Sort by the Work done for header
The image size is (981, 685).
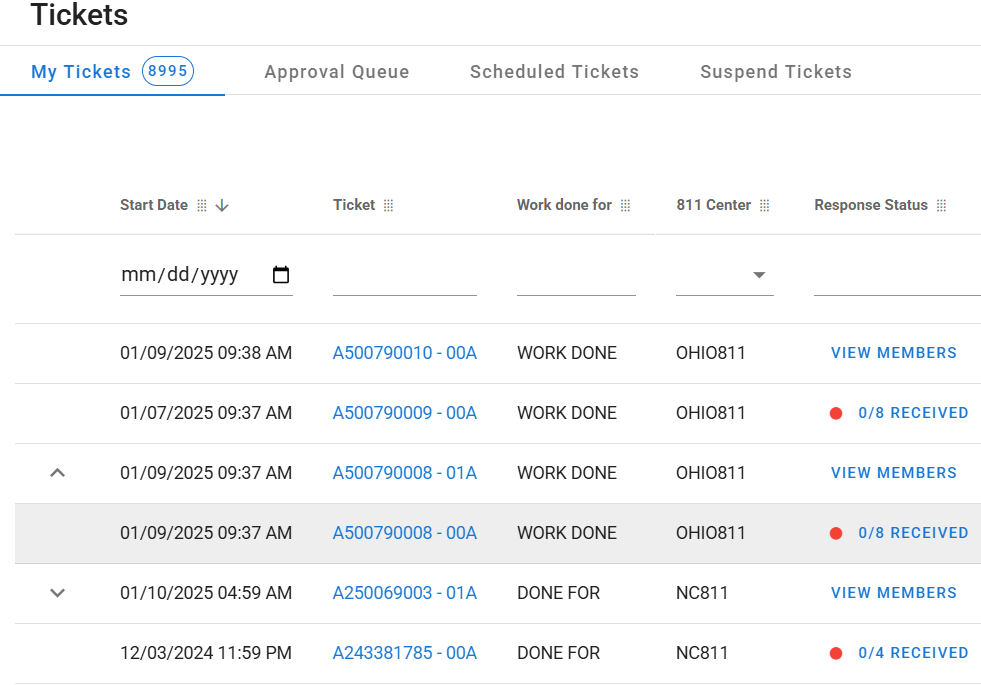[564, 205]
